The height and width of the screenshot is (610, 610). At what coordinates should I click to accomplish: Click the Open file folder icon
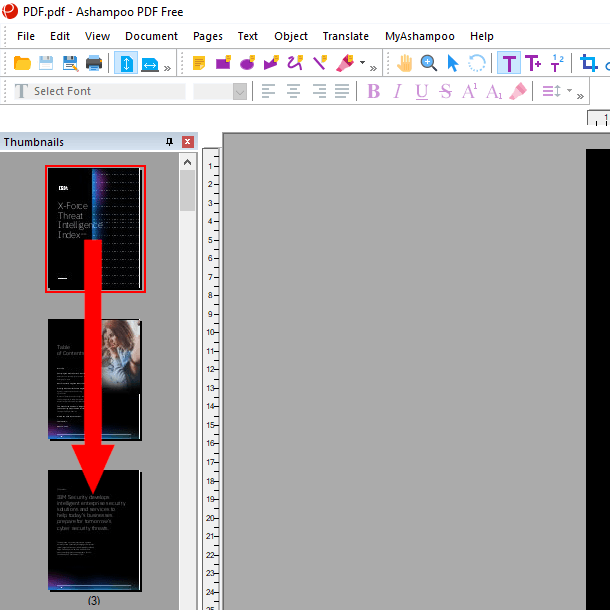(22, 63)
